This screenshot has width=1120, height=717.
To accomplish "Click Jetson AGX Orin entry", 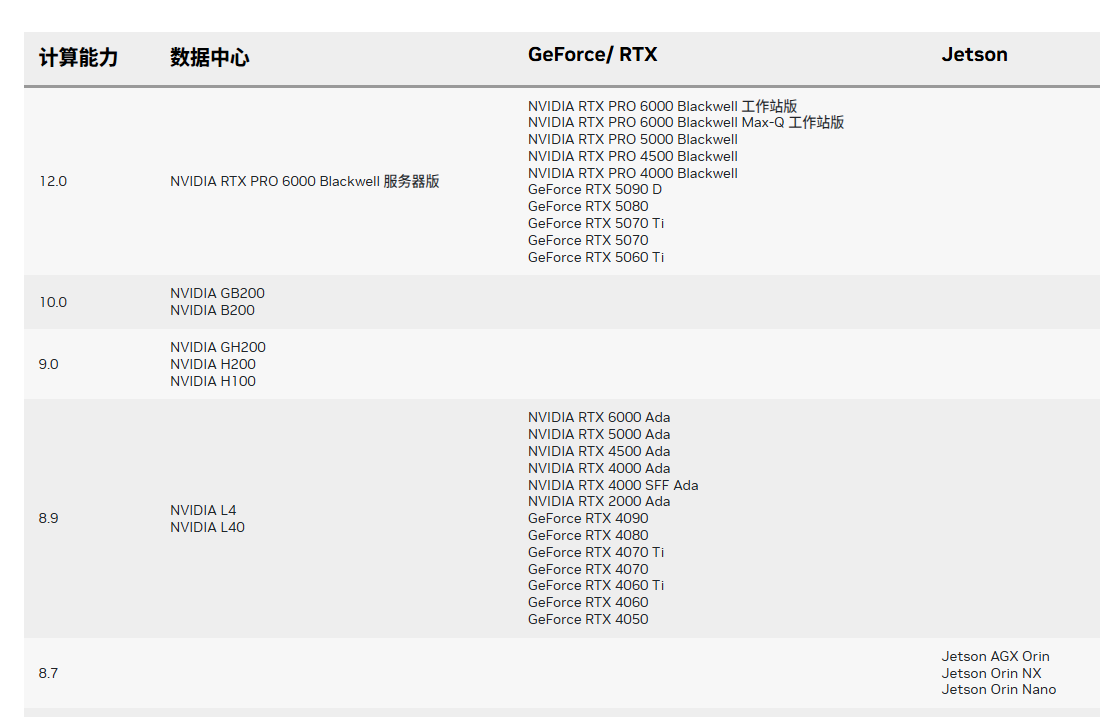I will [x=996, y=657].
